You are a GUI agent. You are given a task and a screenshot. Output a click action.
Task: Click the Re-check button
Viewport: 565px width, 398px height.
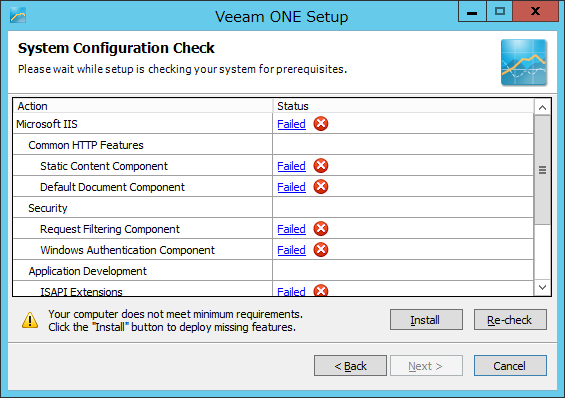click(510, 319)
